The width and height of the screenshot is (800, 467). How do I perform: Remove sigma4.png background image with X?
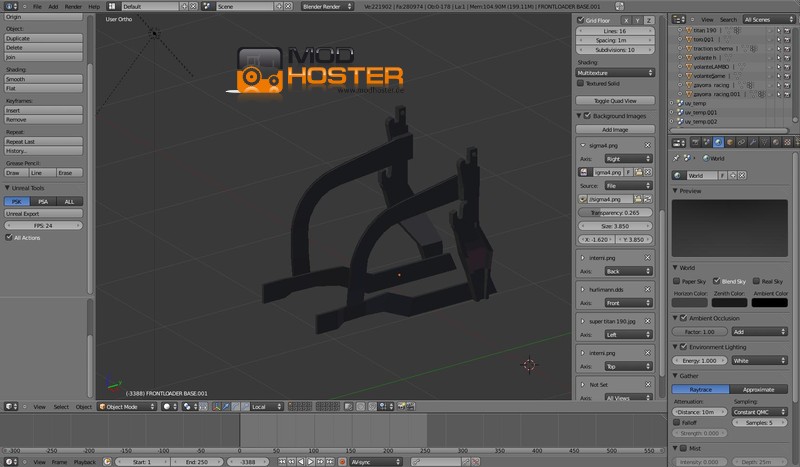[x=647, y=145]
